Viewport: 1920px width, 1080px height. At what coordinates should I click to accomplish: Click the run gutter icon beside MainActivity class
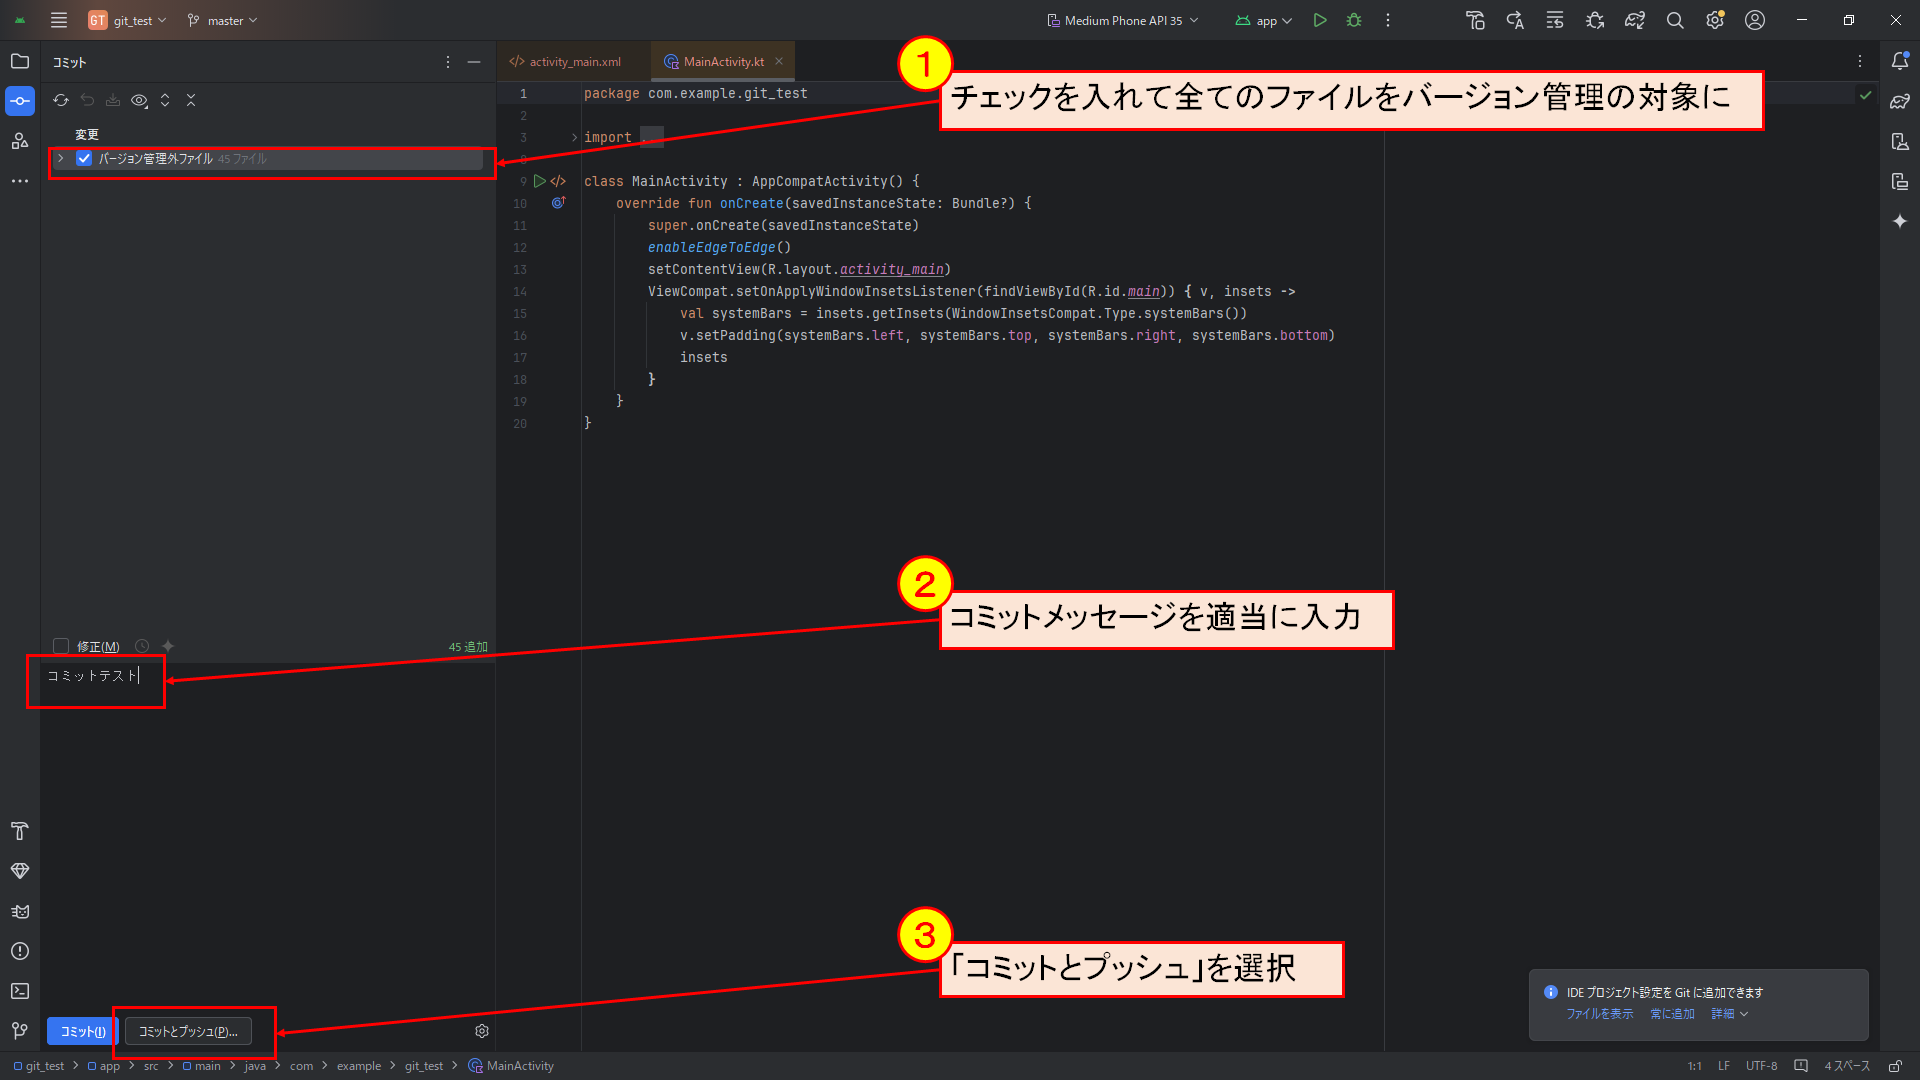point(540,181)
